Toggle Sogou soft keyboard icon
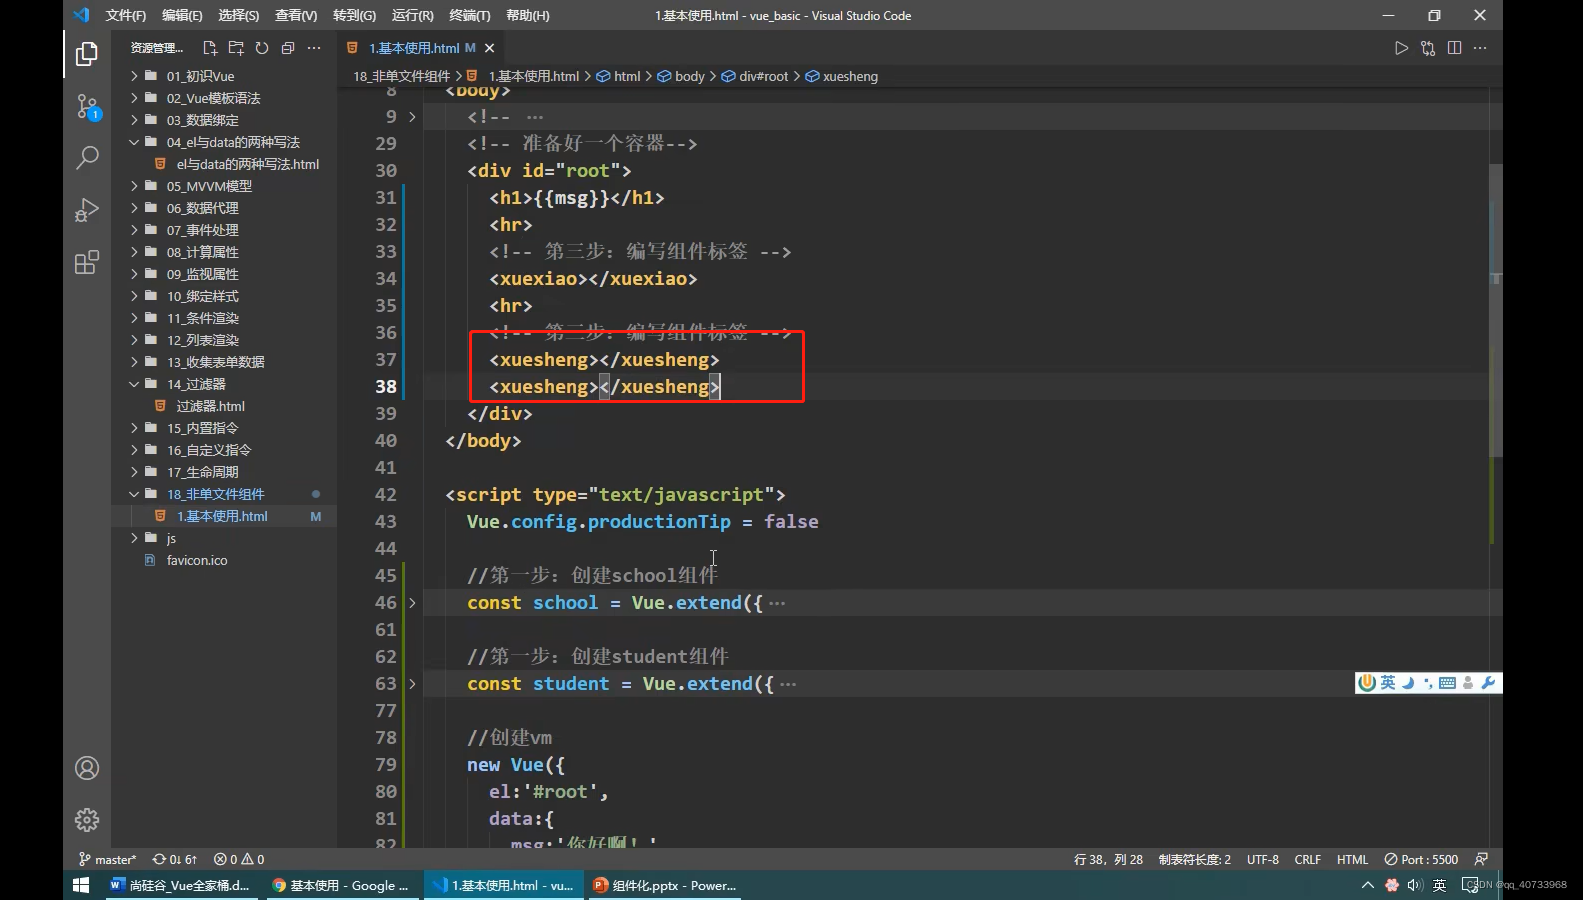Screen dimensions: 1583x900 click(x=1447, y=683)
